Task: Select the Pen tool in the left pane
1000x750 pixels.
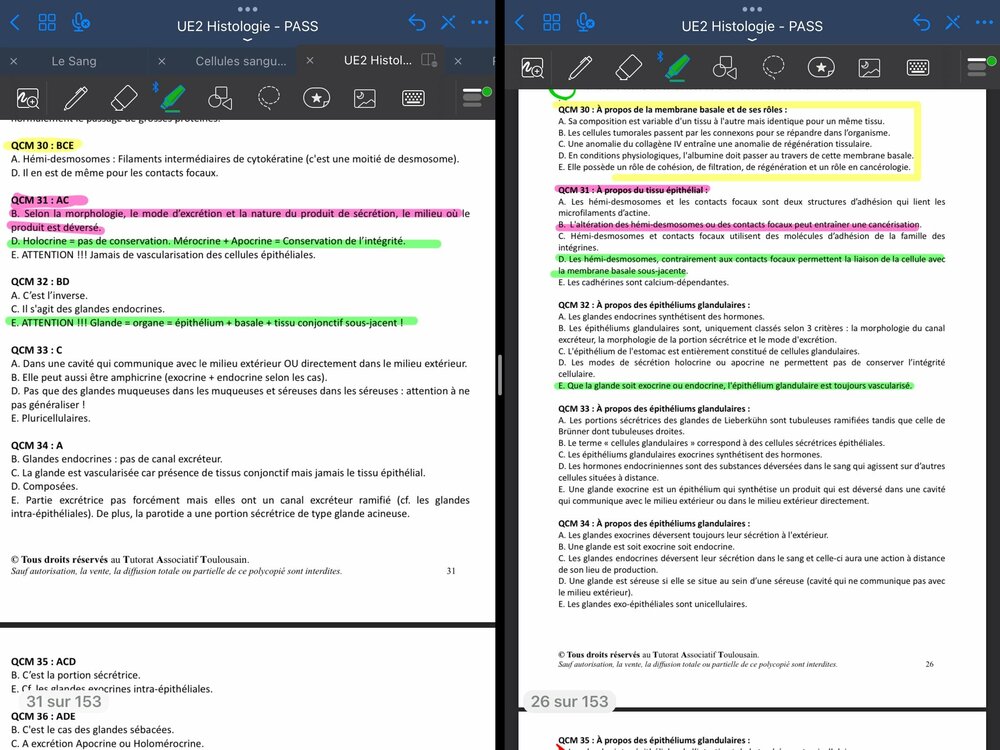Action: (x=75, y=98)
